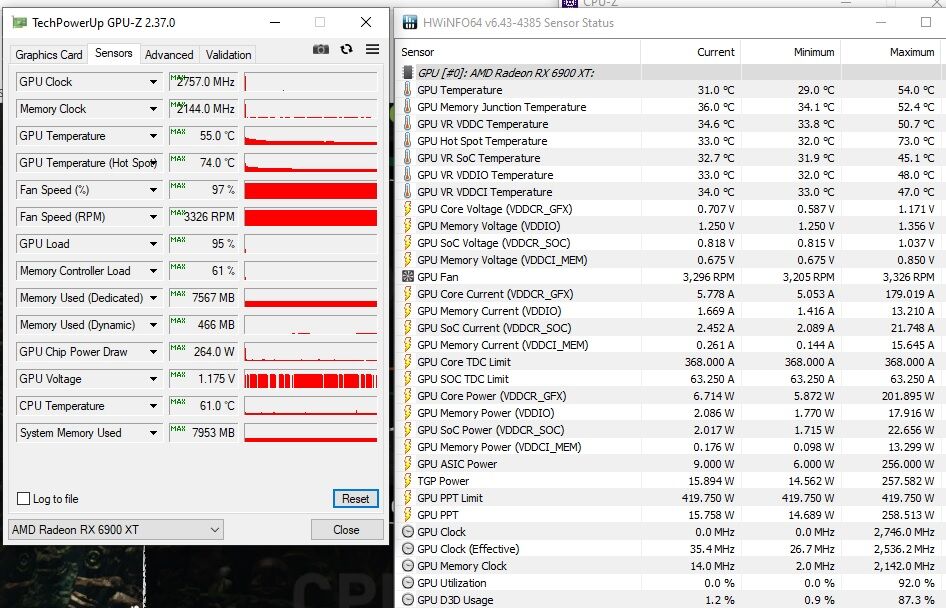946x608 pixels.
Task: Click the 3,296 RPM GPU Fan current value
Action: click(x=708, y=277)
